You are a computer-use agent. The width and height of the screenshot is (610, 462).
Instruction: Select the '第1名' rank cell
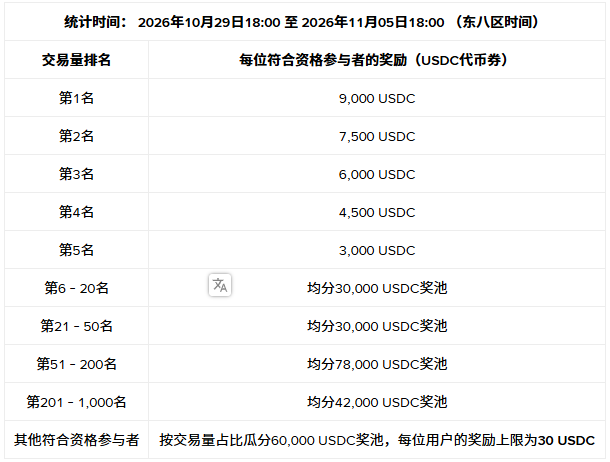(77, 98)
